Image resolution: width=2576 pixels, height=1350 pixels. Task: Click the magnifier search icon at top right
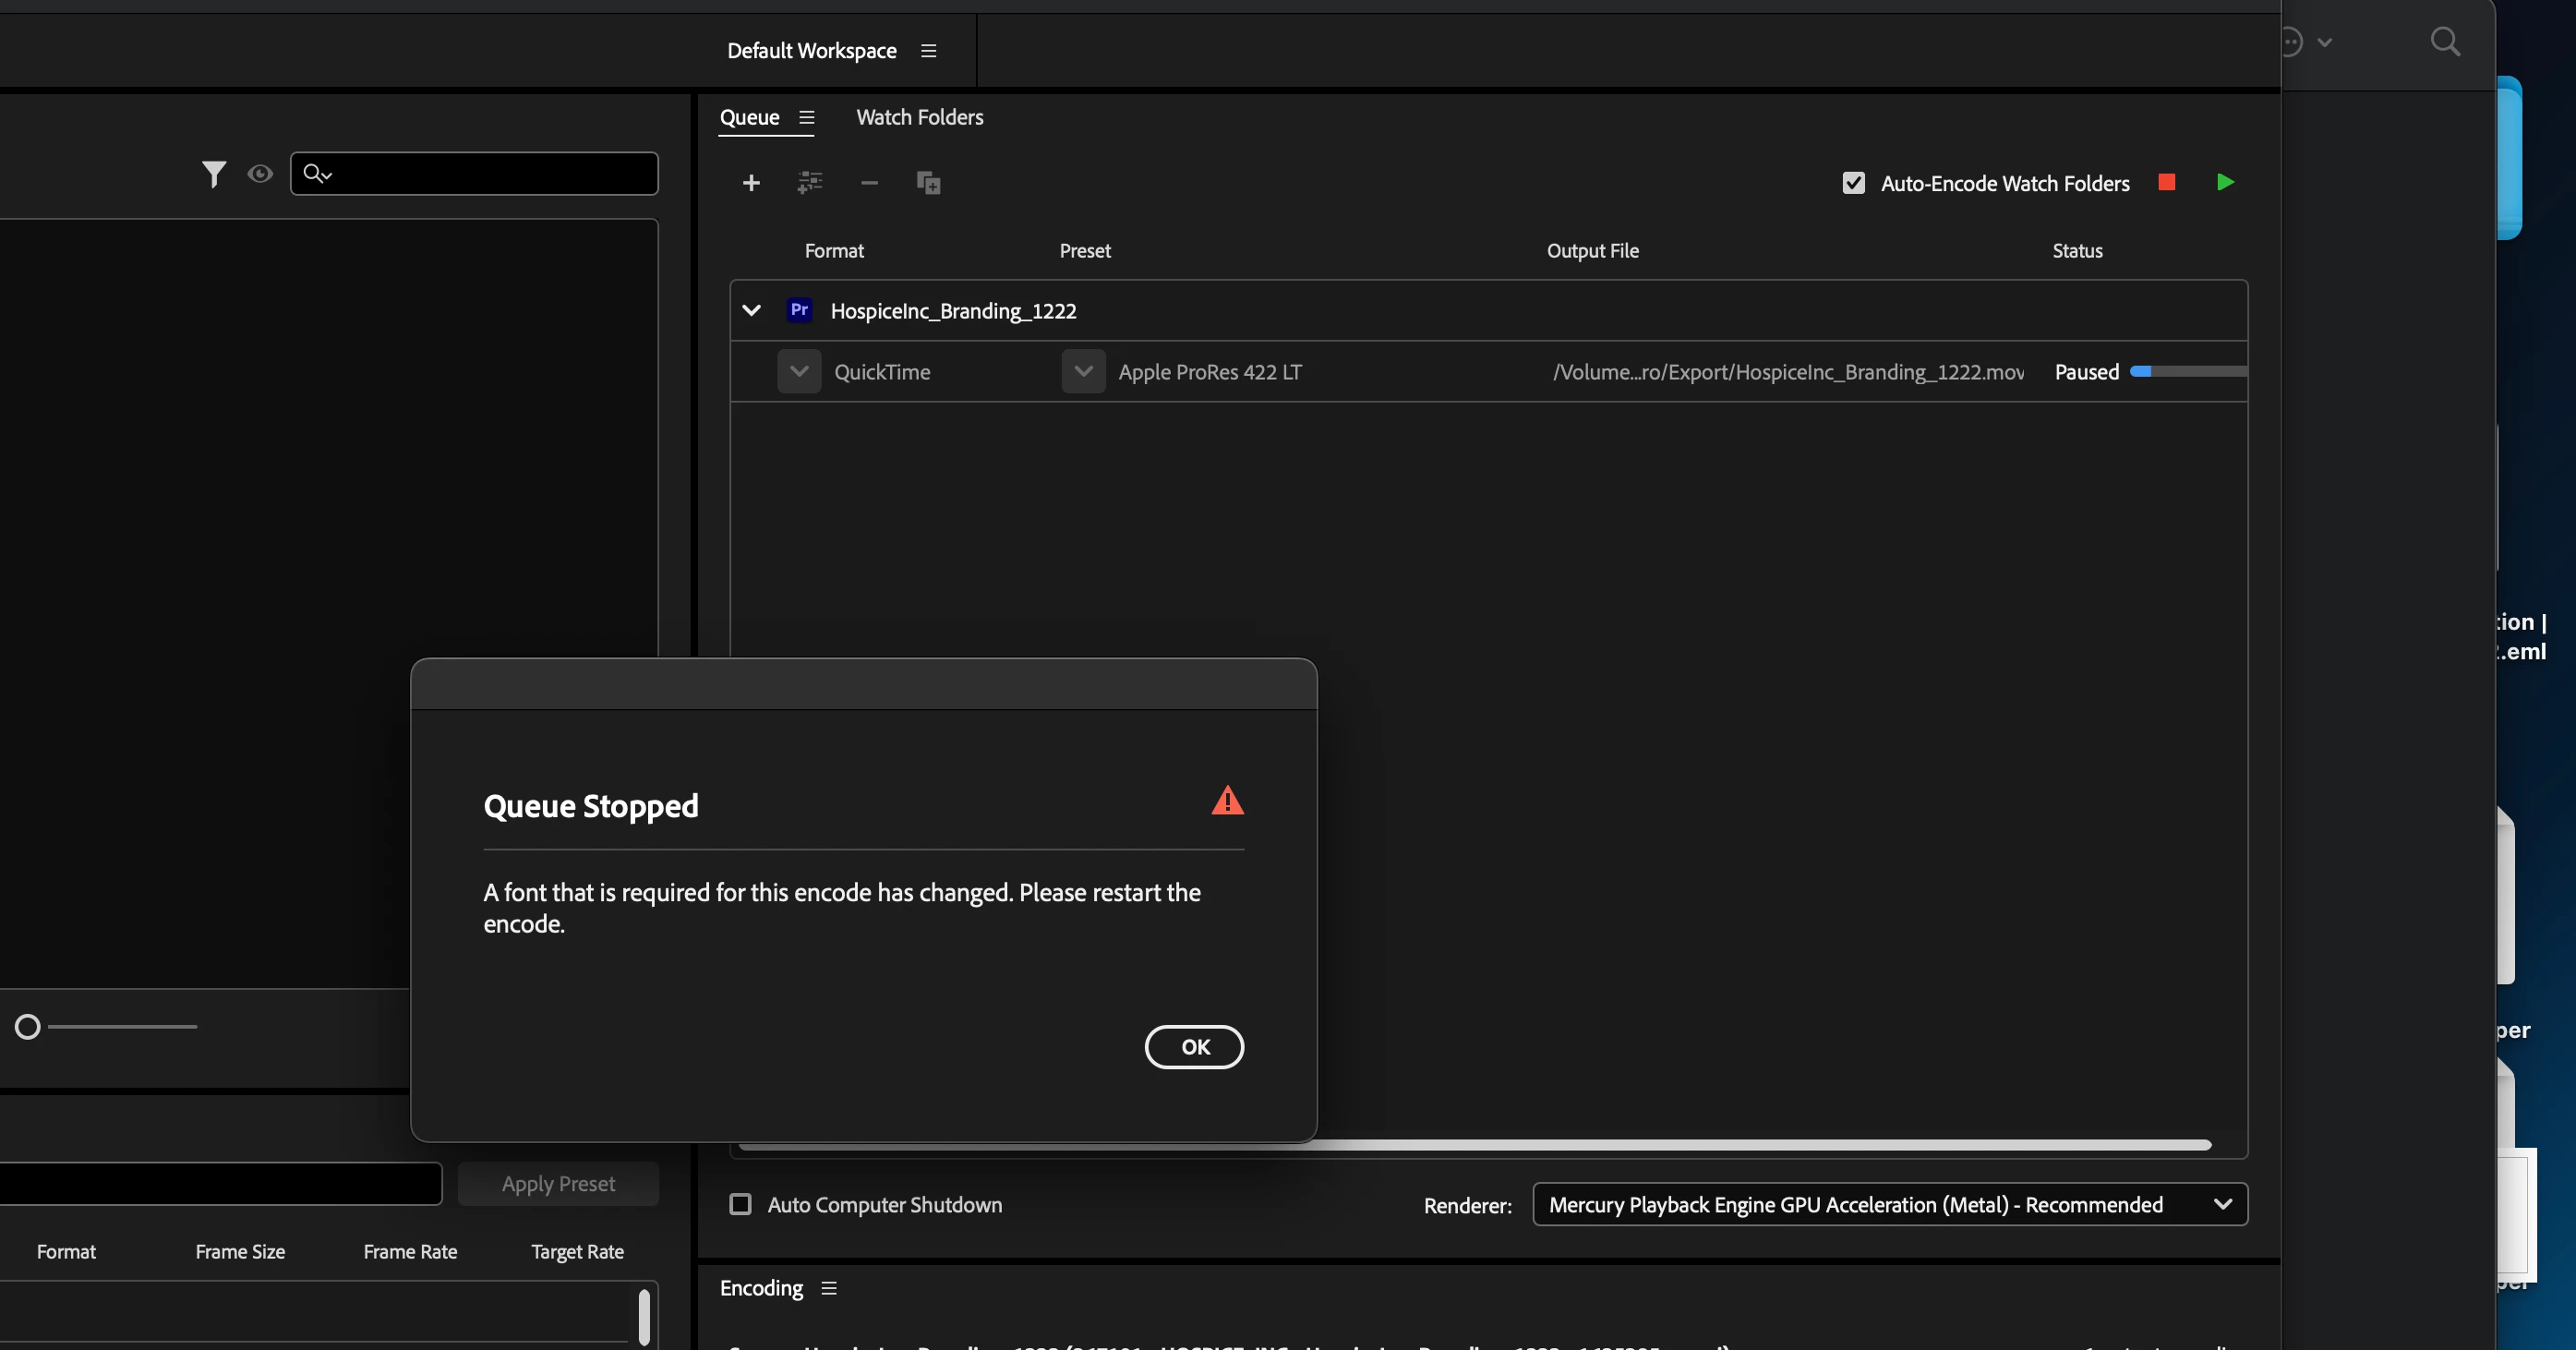tap(2445, 42)
